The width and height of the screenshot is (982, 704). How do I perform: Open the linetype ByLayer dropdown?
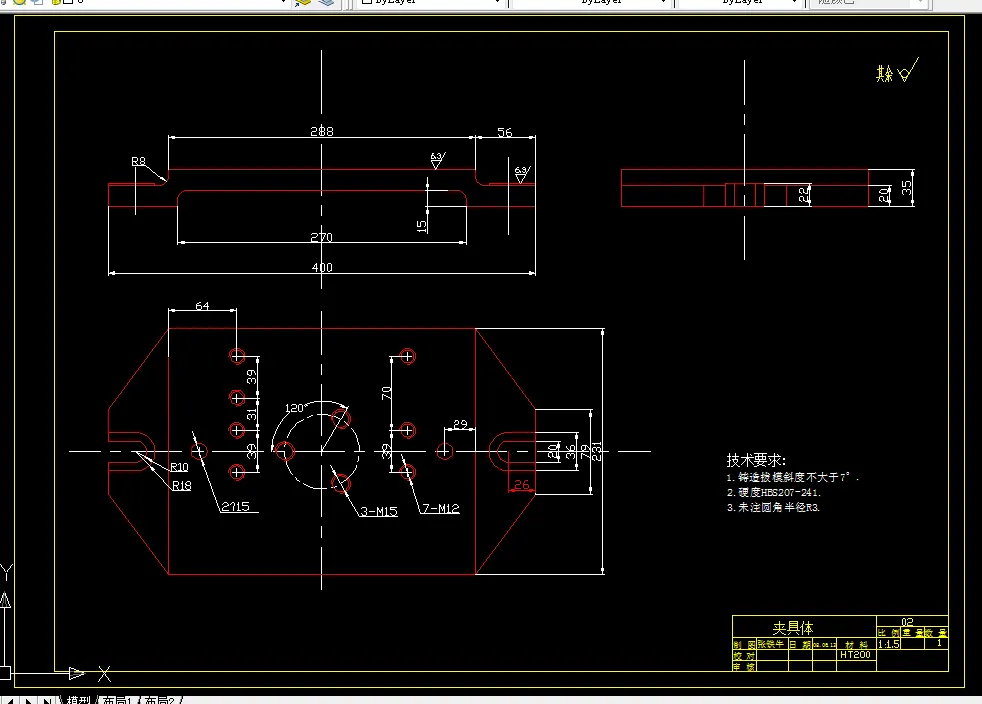coord(590,2)
